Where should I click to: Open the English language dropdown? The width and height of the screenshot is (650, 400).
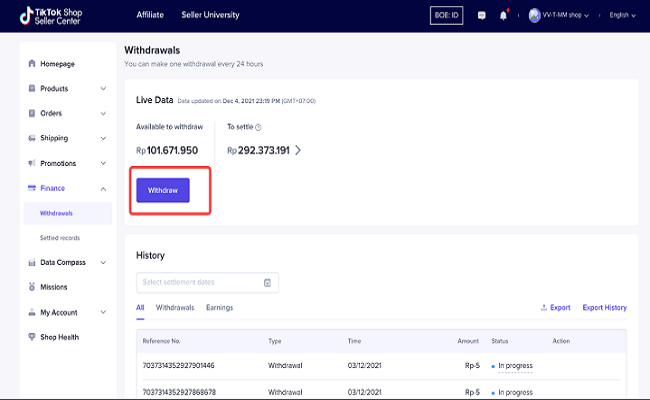pos(620,16)
